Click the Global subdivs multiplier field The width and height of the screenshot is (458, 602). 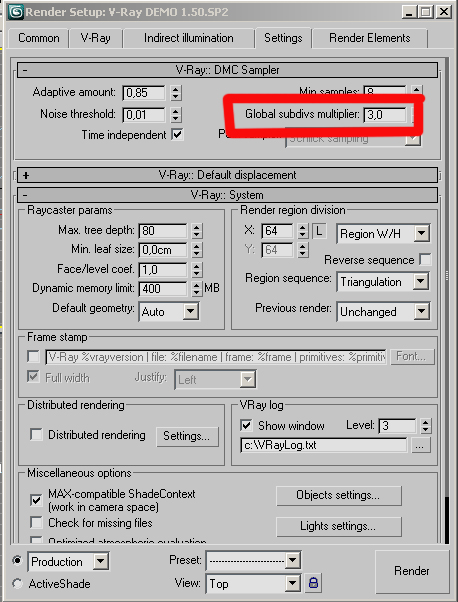[x=385, y=114]
